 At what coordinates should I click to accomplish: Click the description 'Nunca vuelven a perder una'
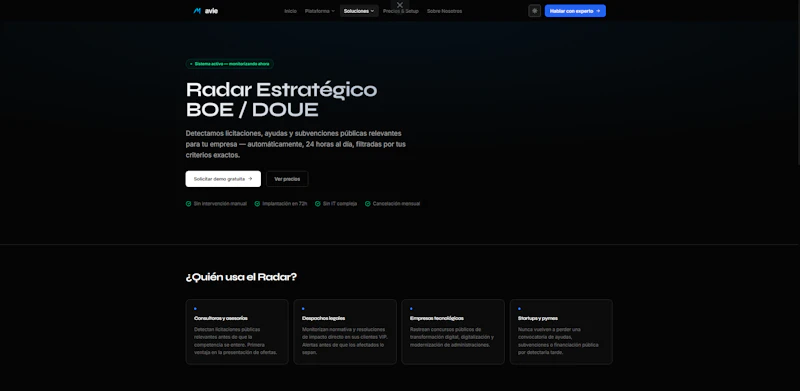[558, 341]
